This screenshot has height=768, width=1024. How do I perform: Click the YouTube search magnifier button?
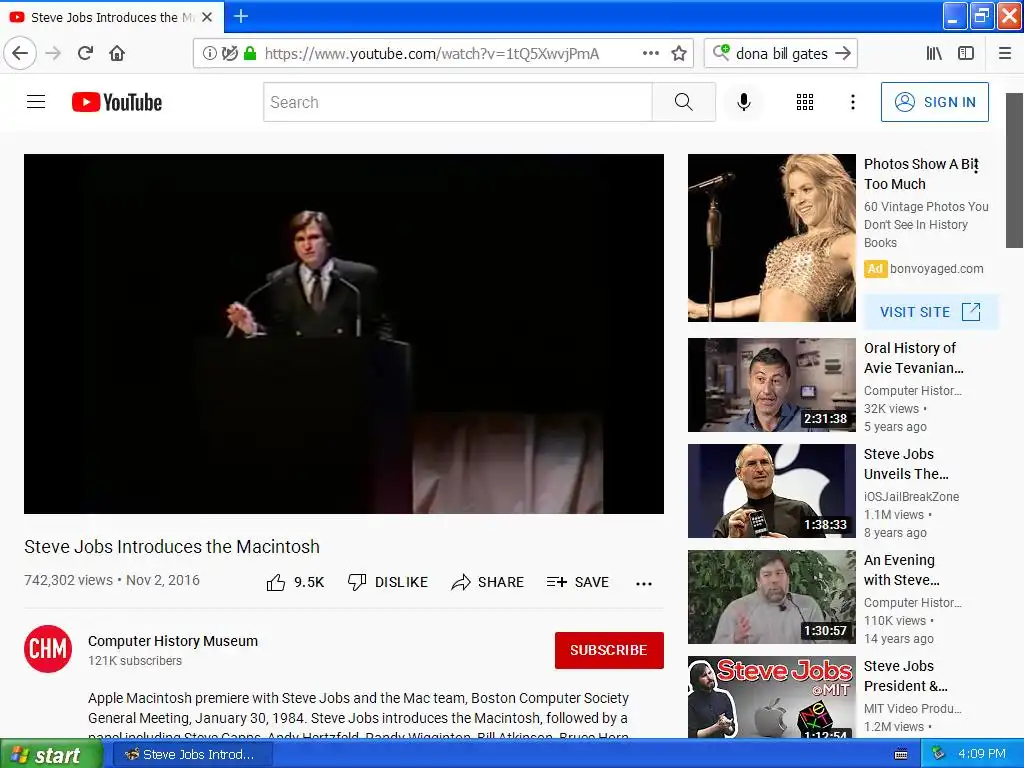[684, 102]
